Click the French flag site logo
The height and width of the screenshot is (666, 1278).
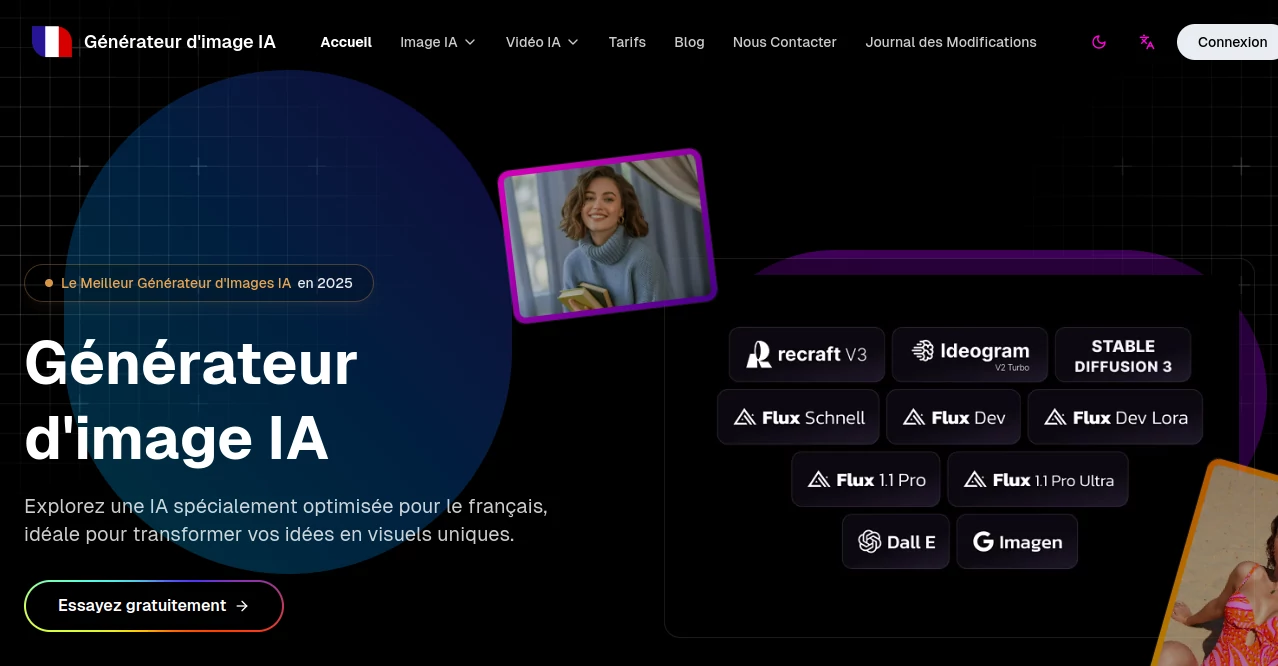(52, 41)
